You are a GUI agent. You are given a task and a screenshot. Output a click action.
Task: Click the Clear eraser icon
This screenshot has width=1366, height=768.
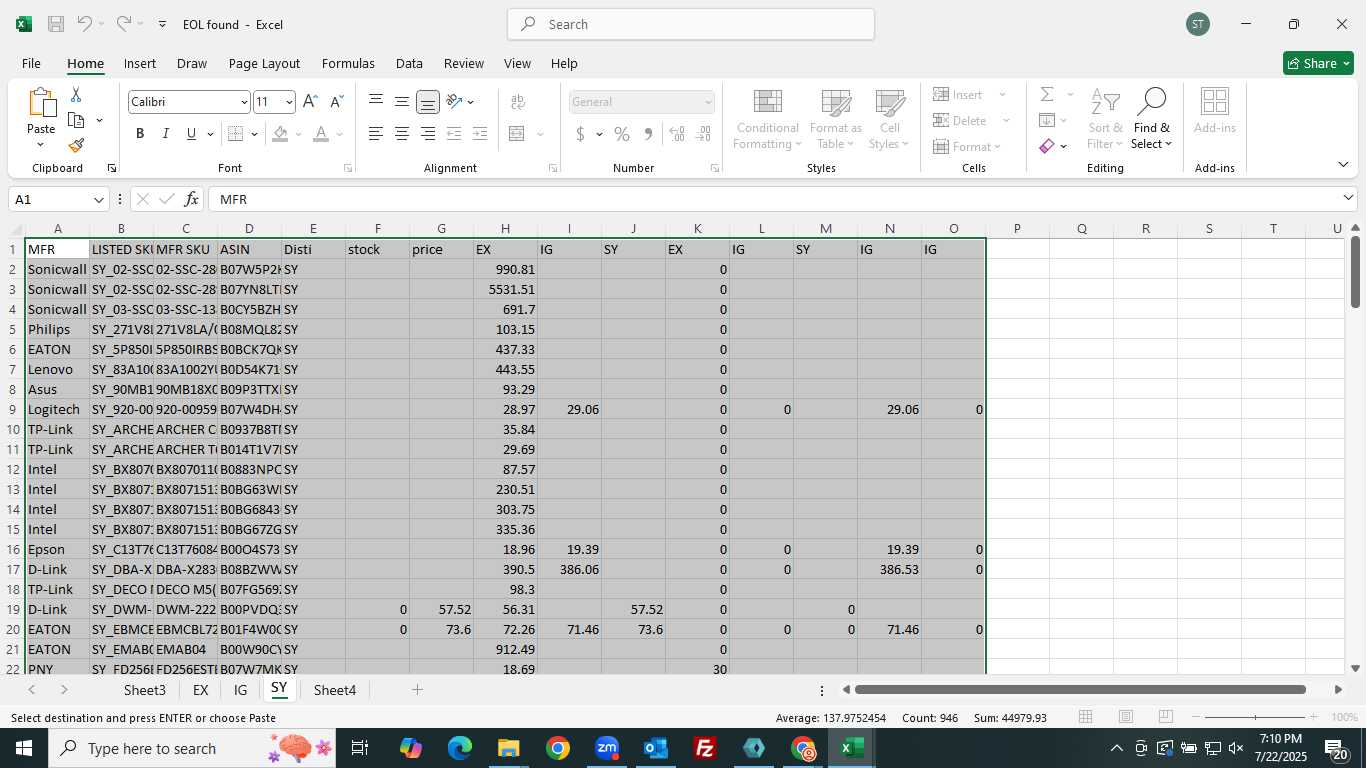point(1047,146)
